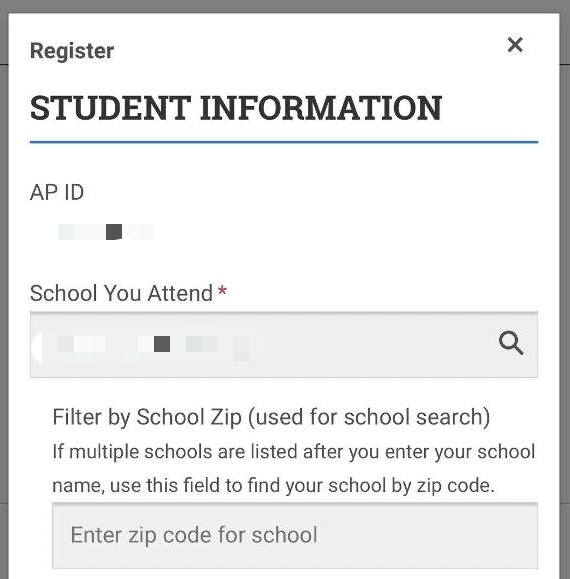This screenshot has height=579, width=570.
Task: Click the dimmed backdrop left of the dialog
Action: tap(4, 295)
